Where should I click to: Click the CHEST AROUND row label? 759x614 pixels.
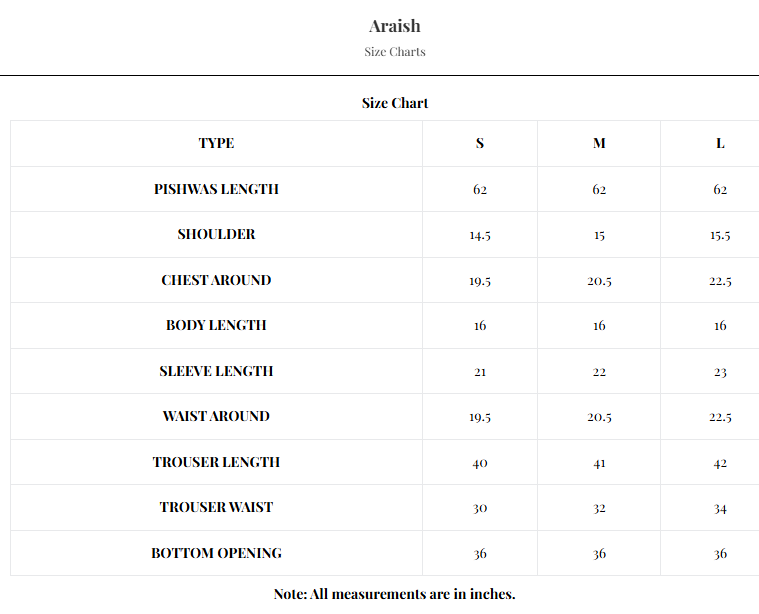pyautogui.click(x=216, y=280)
